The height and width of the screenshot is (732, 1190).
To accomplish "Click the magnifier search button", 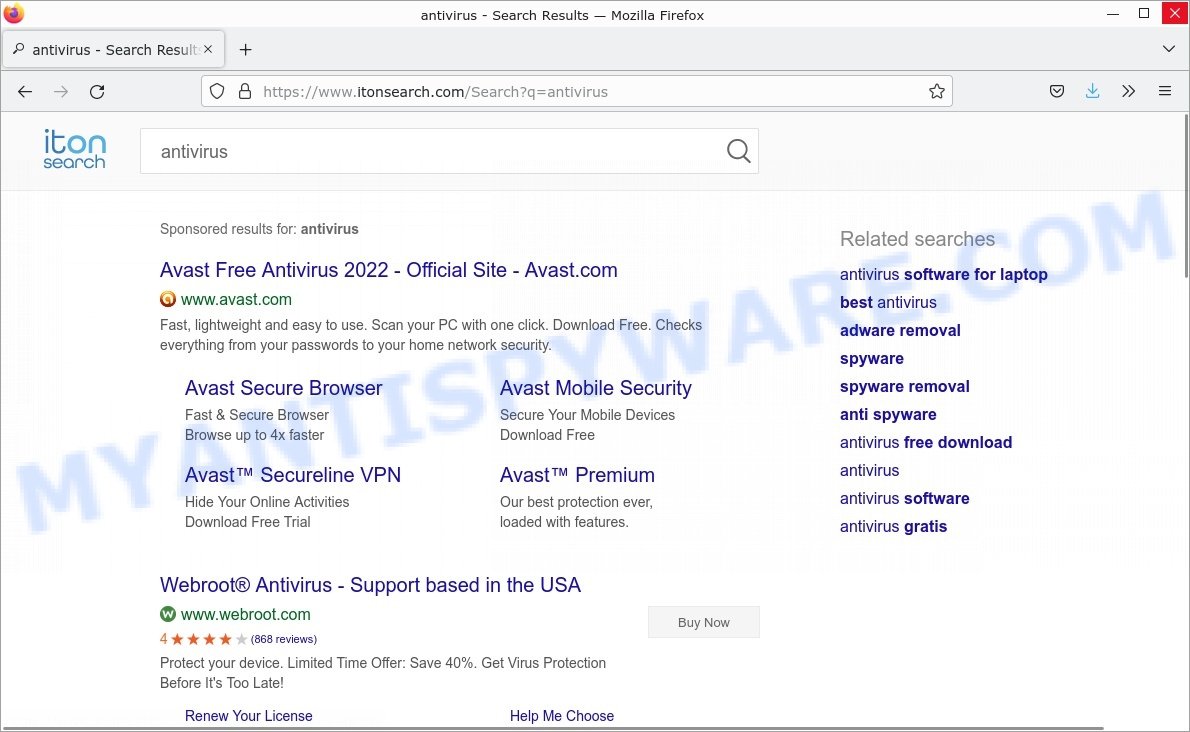I will click(738, 151).
